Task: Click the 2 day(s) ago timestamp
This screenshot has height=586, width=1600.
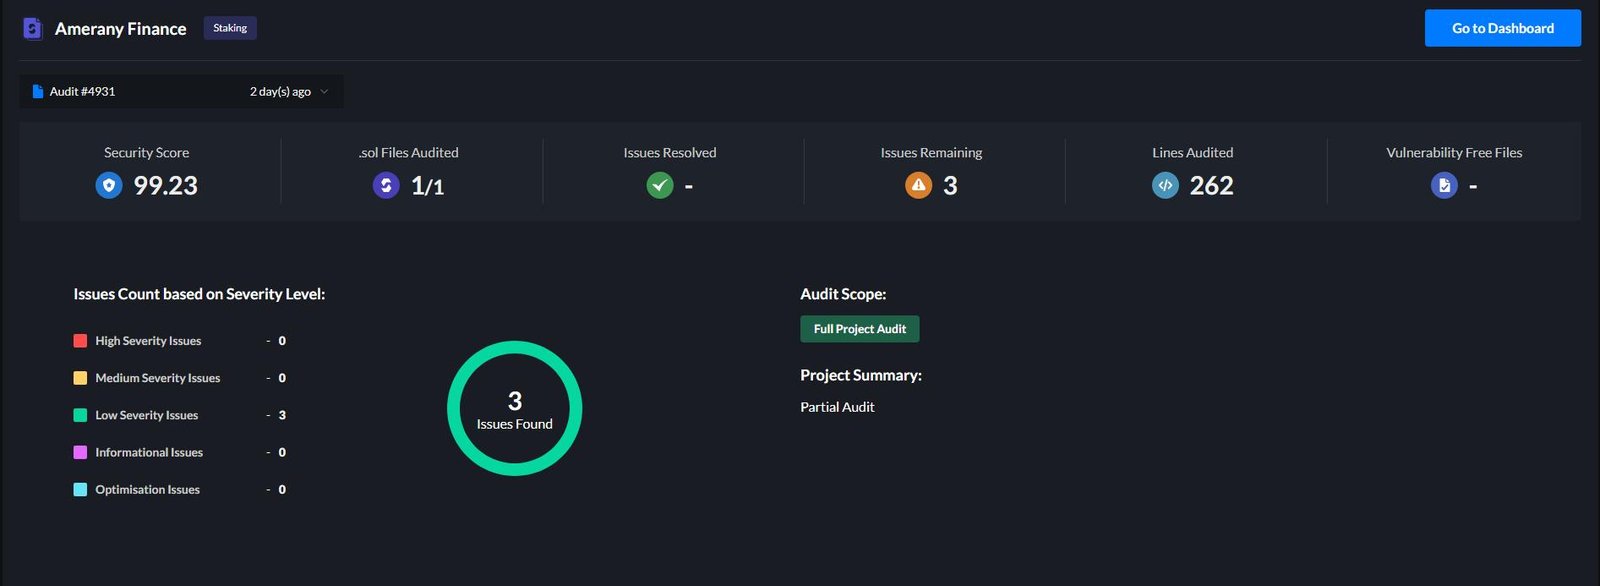Action: point(280,92)
